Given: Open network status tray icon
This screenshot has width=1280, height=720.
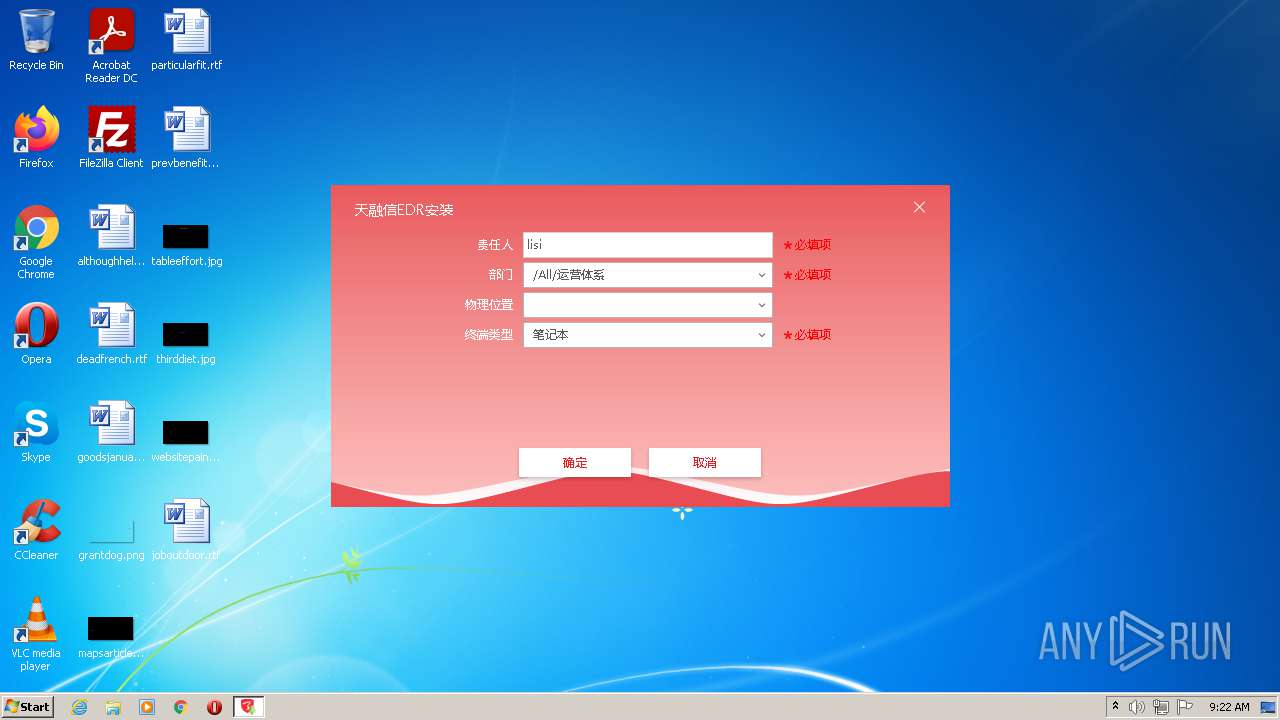Looking at the screenshot, I should pos(1161,707).
